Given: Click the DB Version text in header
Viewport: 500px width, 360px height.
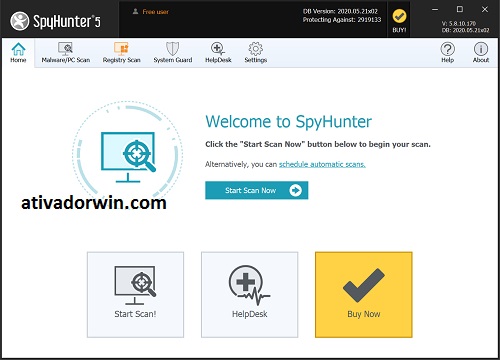Looking at the screenshot, I should click(x=340, y=11).
